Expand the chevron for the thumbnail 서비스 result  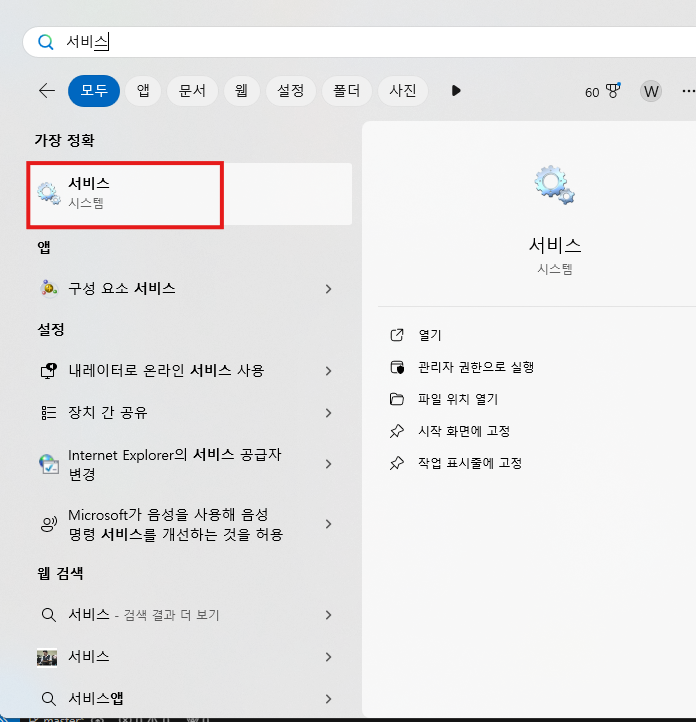(x=328, y=657)
